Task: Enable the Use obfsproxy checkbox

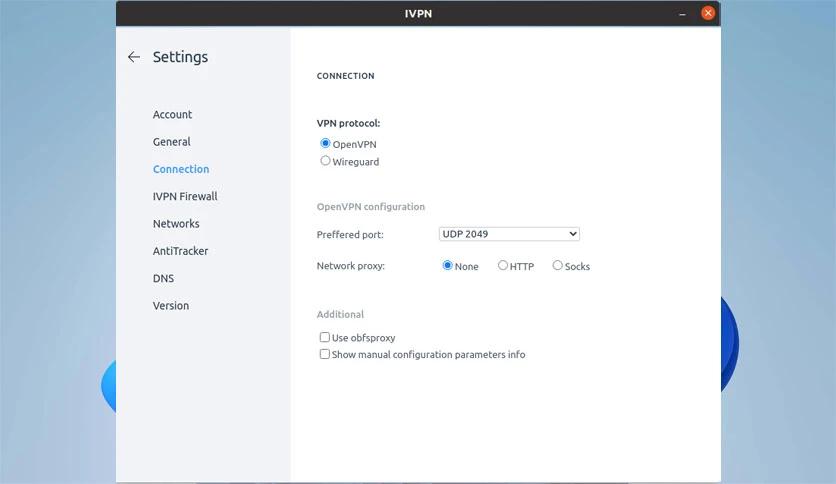Action: click(x=324, y=337)
